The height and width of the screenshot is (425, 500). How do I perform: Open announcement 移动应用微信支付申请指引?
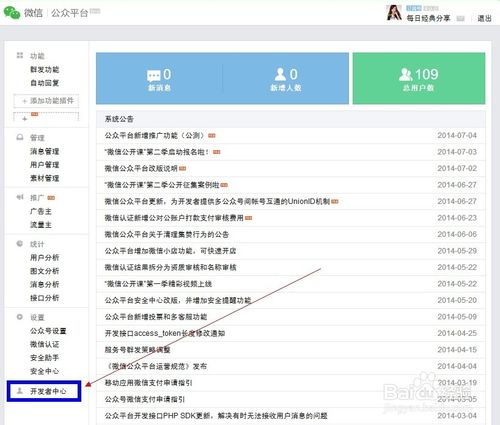pyautogui.click(x=148, y=383)
